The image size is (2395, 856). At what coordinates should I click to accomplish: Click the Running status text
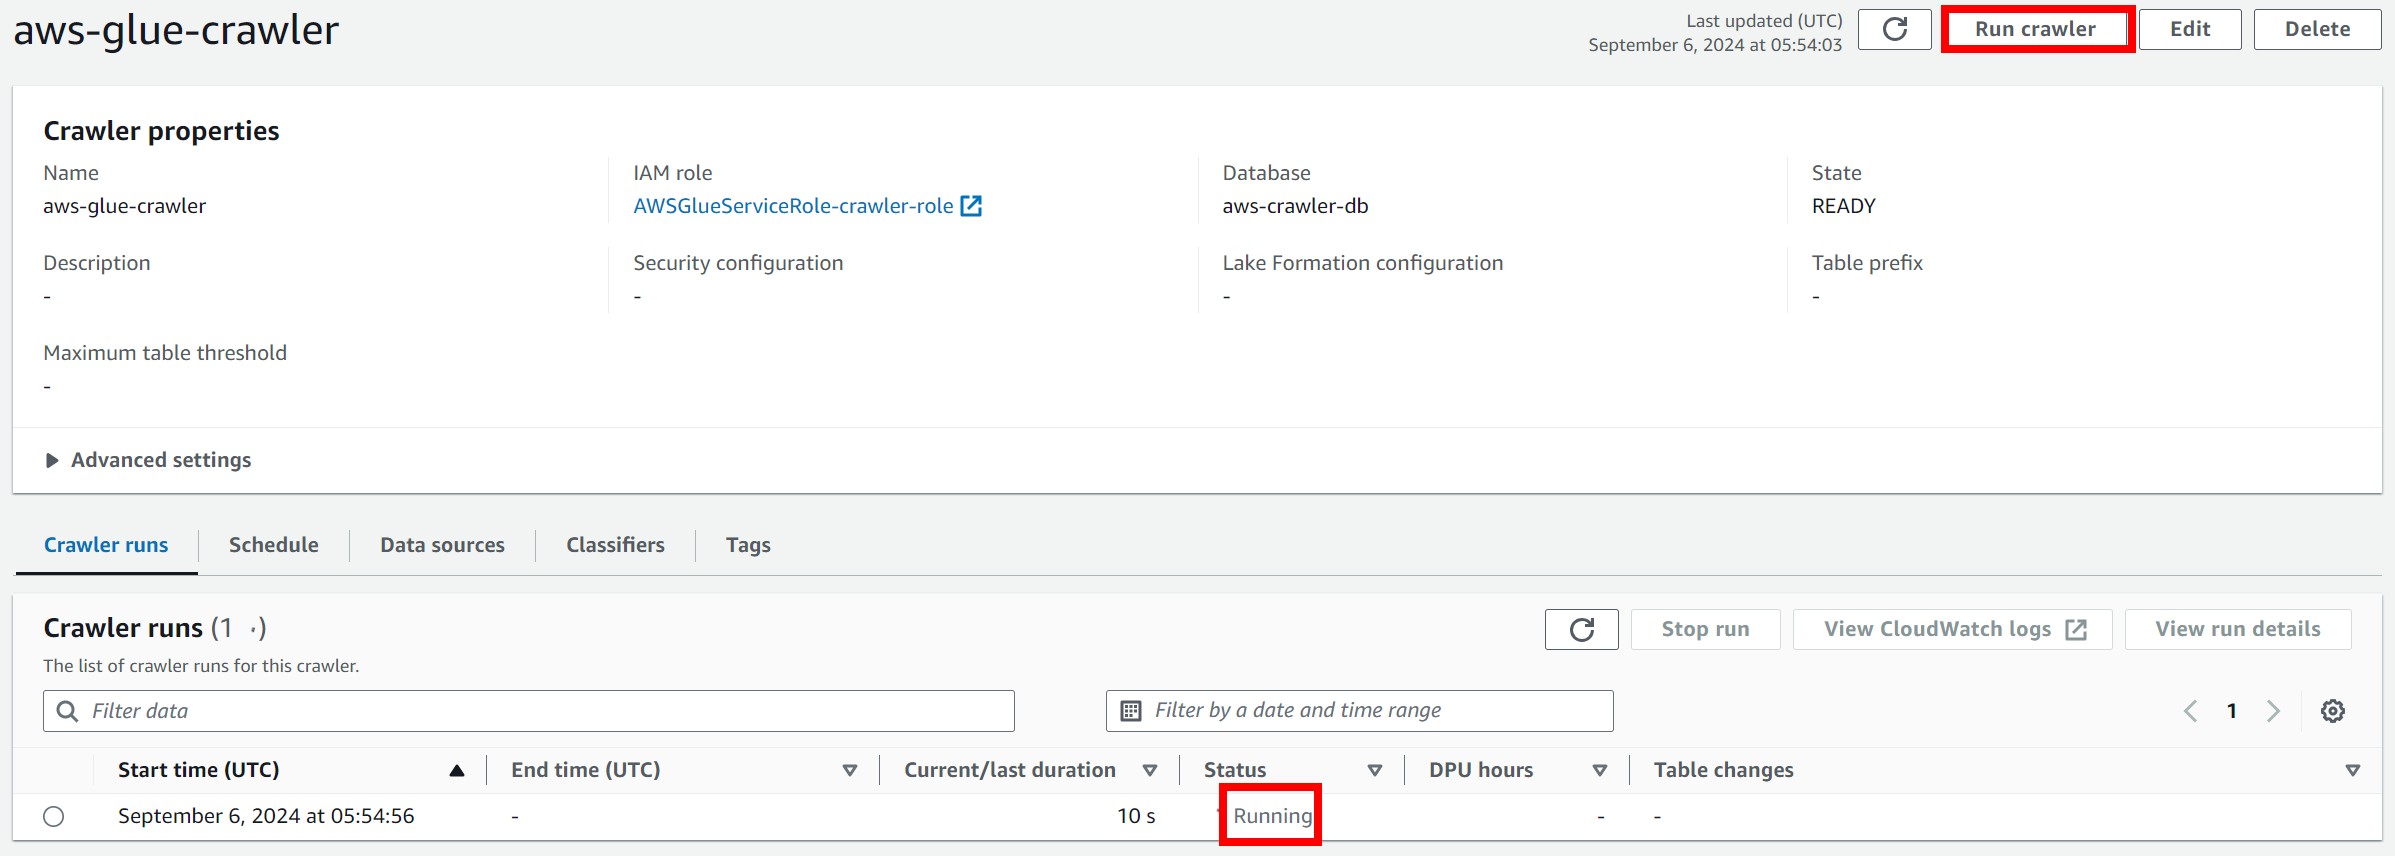coord(1272,816)
